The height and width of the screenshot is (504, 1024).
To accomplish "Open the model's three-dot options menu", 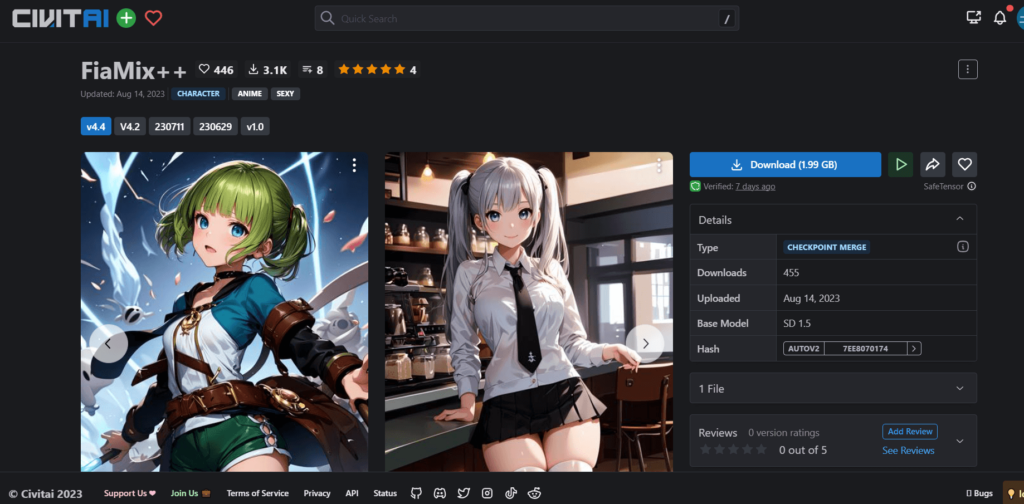I will (967, 69).
